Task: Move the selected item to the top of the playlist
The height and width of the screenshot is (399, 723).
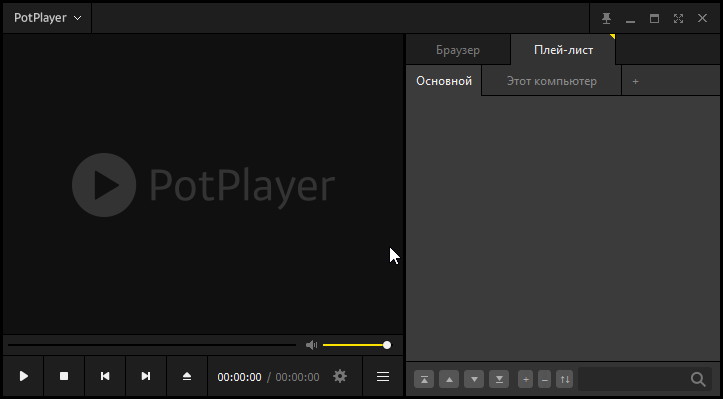Action: [x=424, y=380]
